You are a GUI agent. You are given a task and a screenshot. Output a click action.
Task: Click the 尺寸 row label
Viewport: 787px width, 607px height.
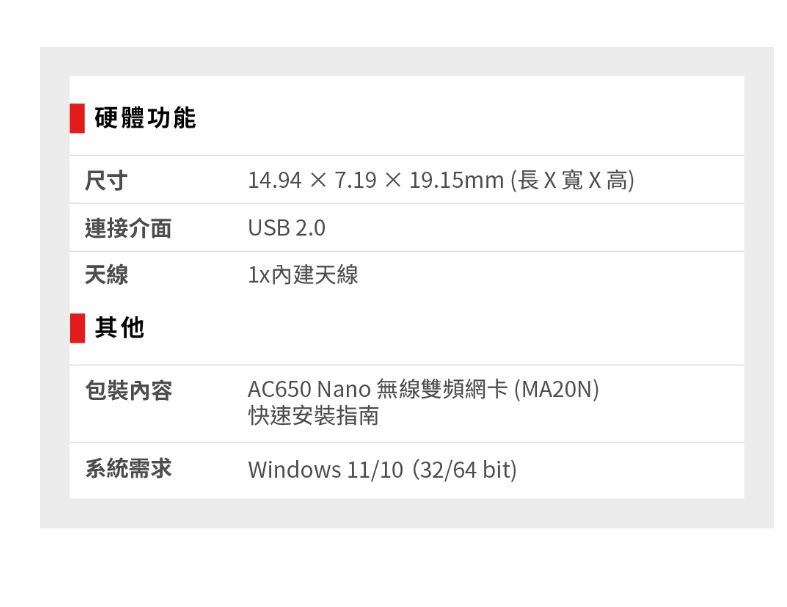click(x=106, y=181)
